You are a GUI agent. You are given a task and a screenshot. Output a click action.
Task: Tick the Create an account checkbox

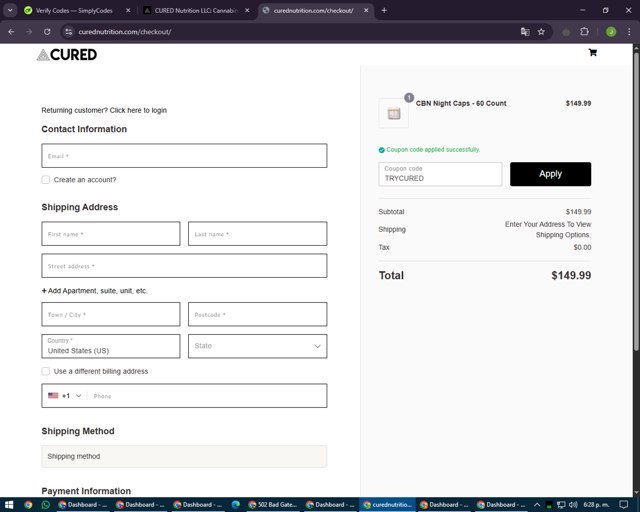point(46,180)
